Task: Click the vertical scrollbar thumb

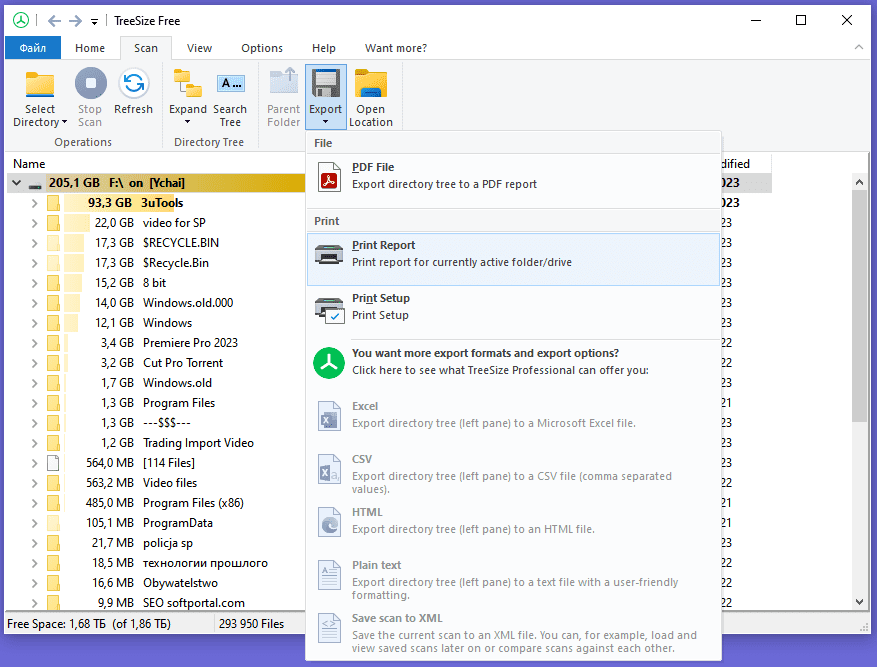Action: [859, 306]
